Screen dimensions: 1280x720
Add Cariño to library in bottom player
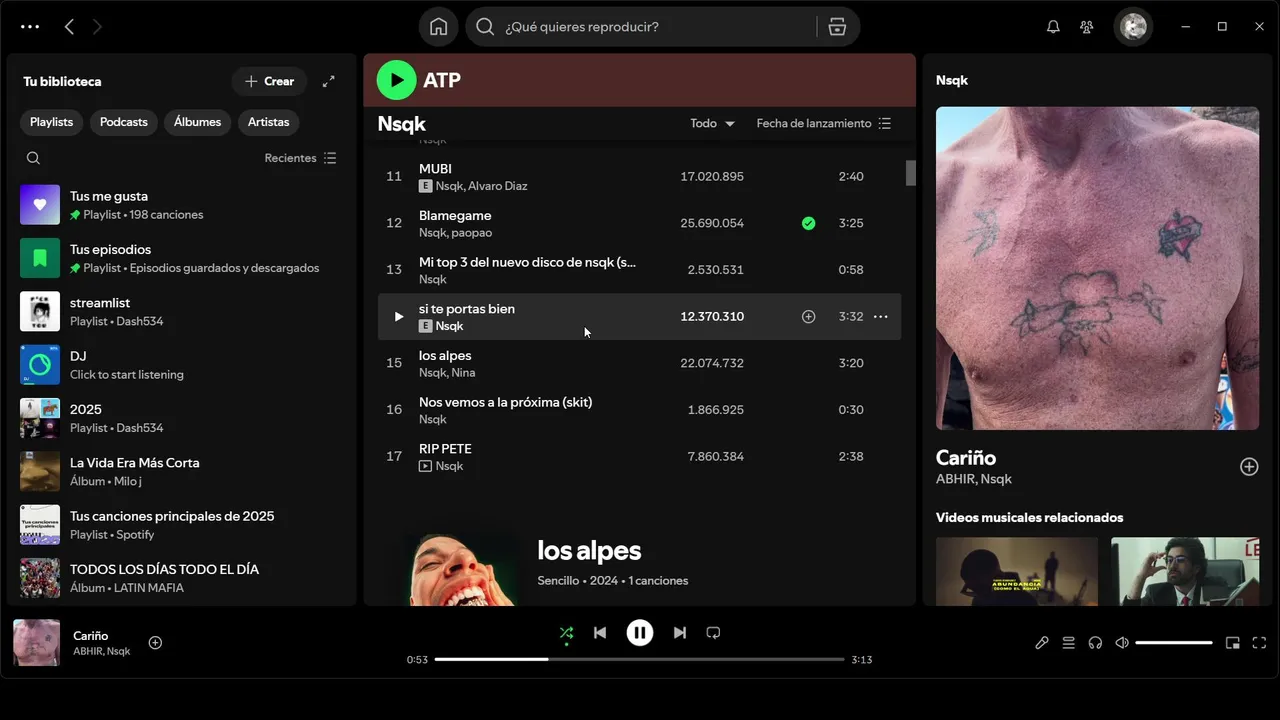click(155, 643)
